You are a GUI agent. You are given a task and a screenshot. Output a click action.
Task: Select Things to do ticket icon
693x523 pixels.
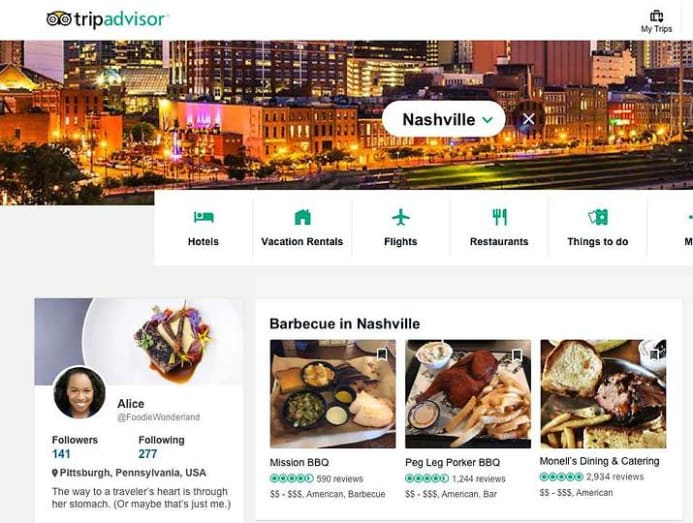[598, 217]
